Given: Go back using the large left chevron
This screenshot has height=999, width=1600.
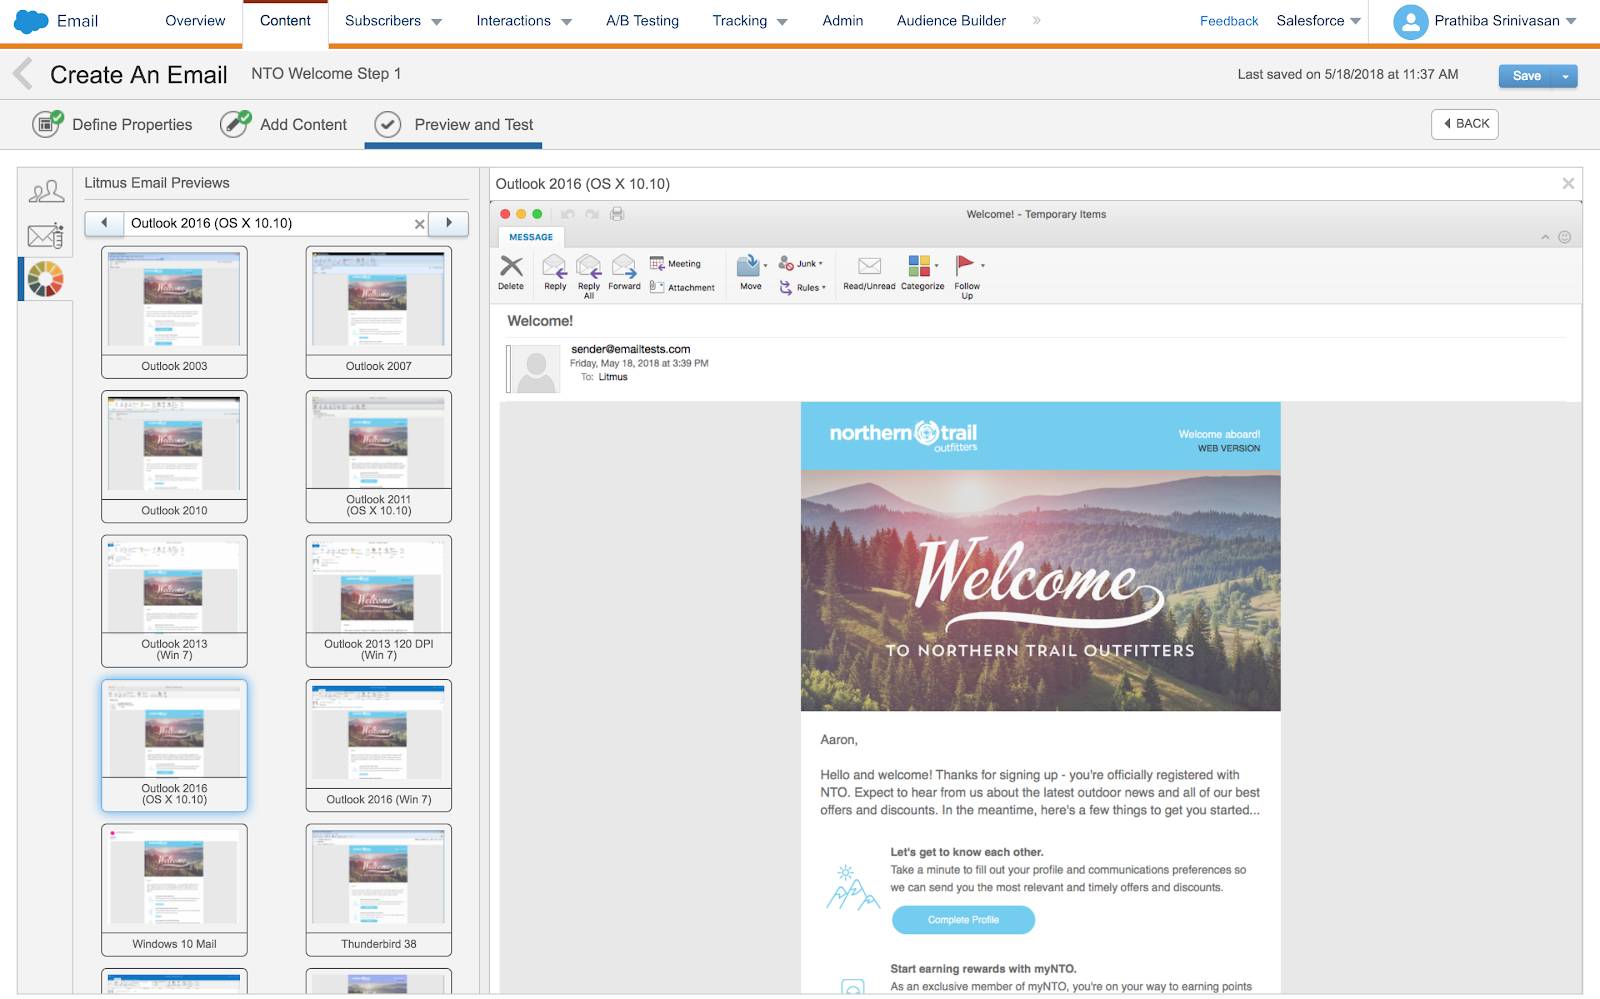Looking at the screenshot, I should tap(23, 74).
